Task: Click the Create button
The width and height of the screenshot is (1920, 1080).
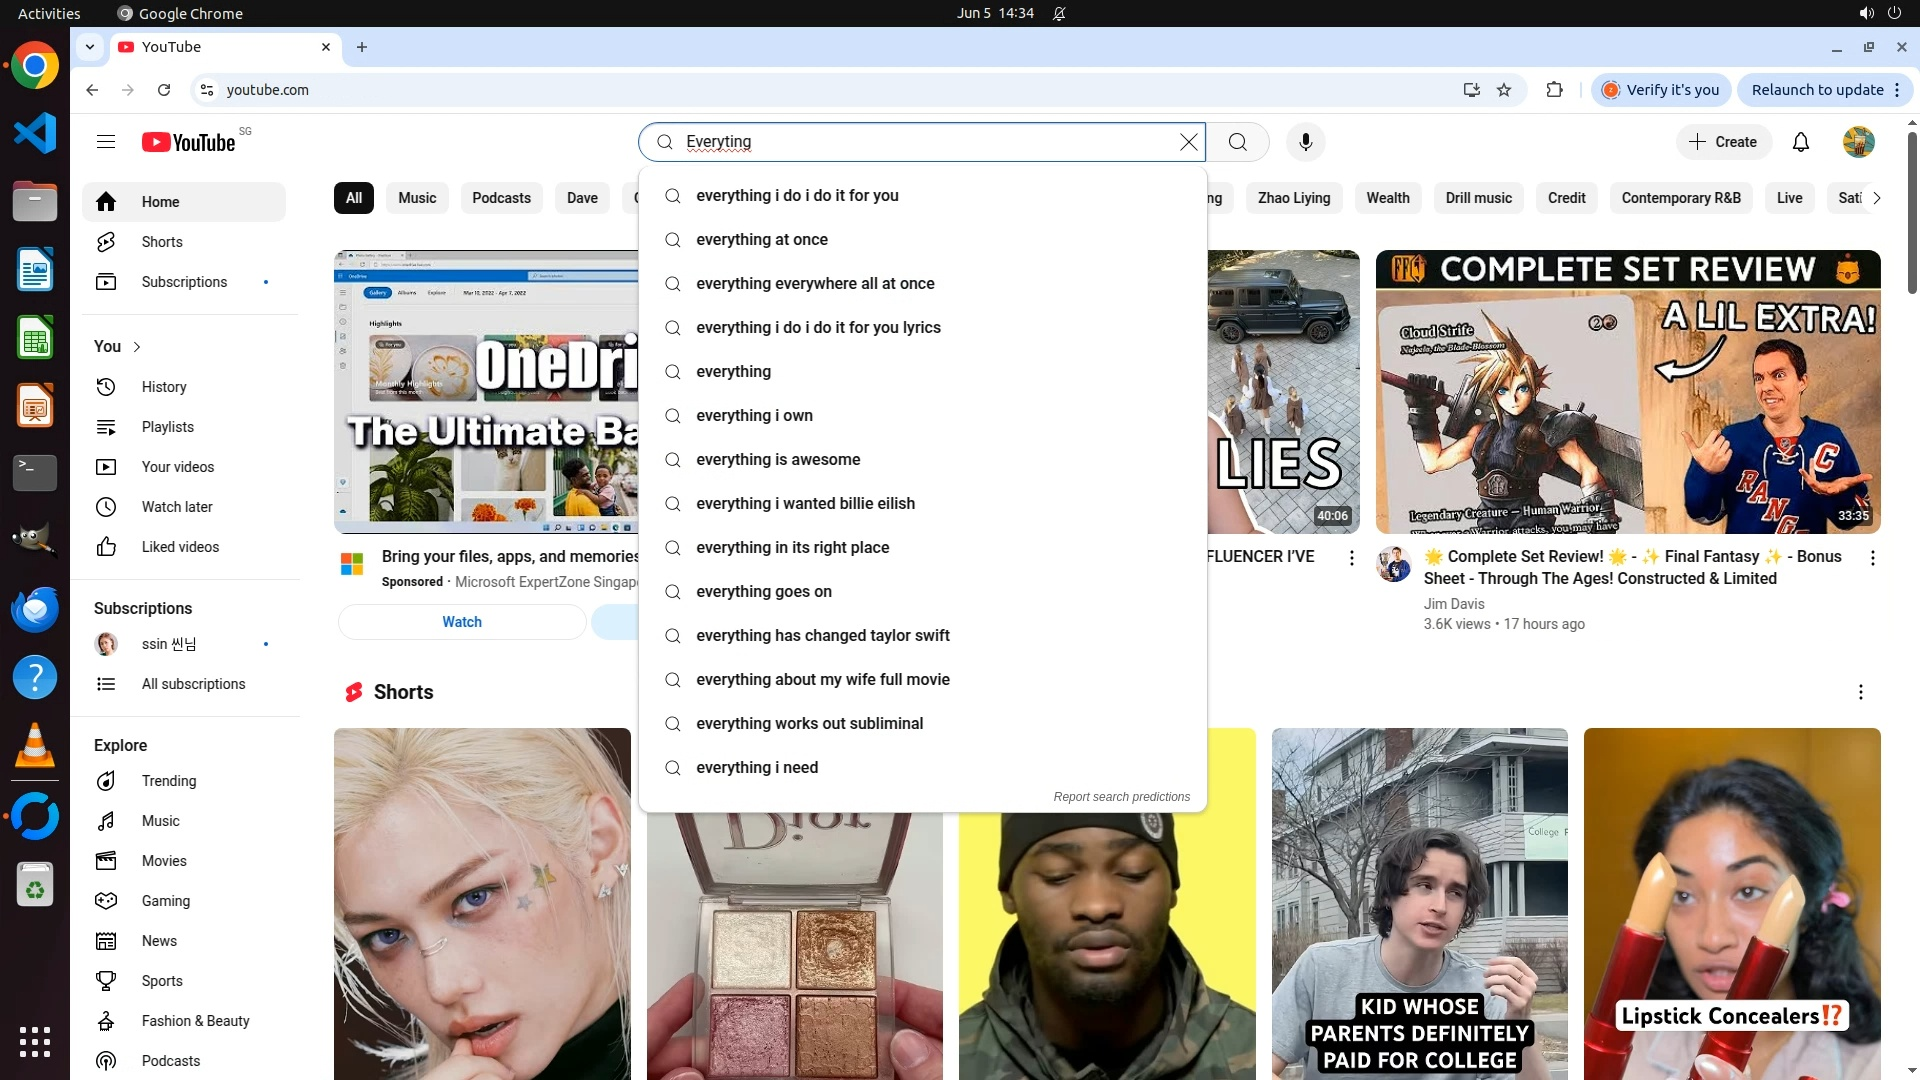Action: coord(1723,142)
